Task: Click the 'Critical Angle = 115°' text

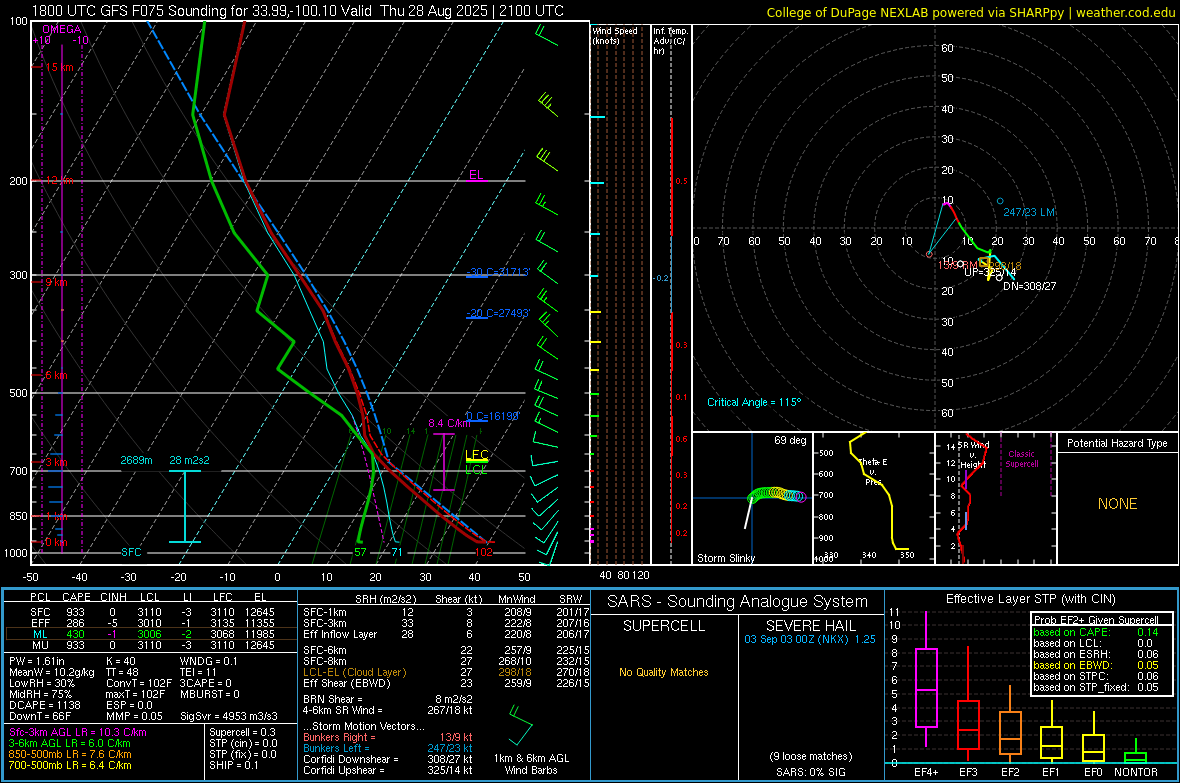Action: pos(754,402)
